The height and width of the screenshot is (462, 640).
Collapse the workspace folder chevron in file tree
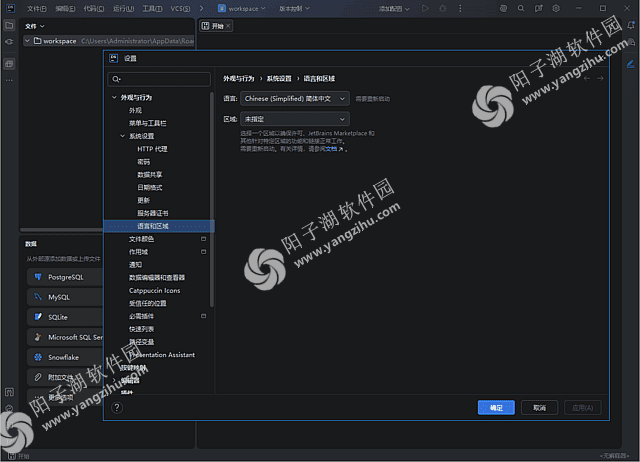(27, 41)
